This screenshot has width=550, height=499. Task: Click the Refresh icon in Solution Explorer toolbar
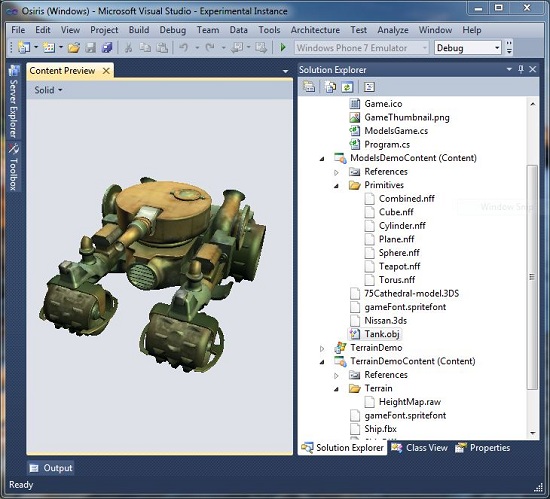[x=347, y=87]
